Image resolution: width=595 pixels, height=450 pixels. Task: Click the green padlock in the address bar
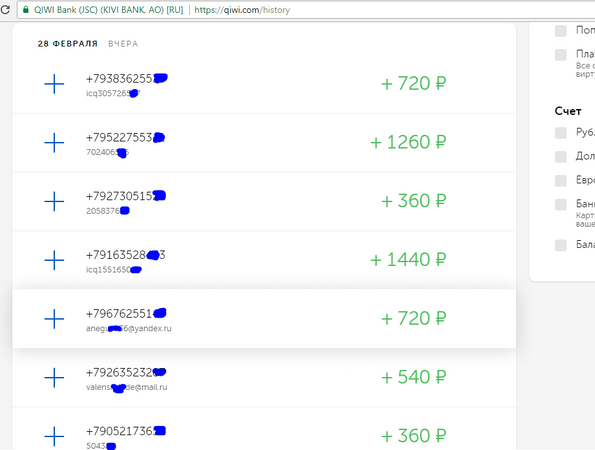coord(26,9)
